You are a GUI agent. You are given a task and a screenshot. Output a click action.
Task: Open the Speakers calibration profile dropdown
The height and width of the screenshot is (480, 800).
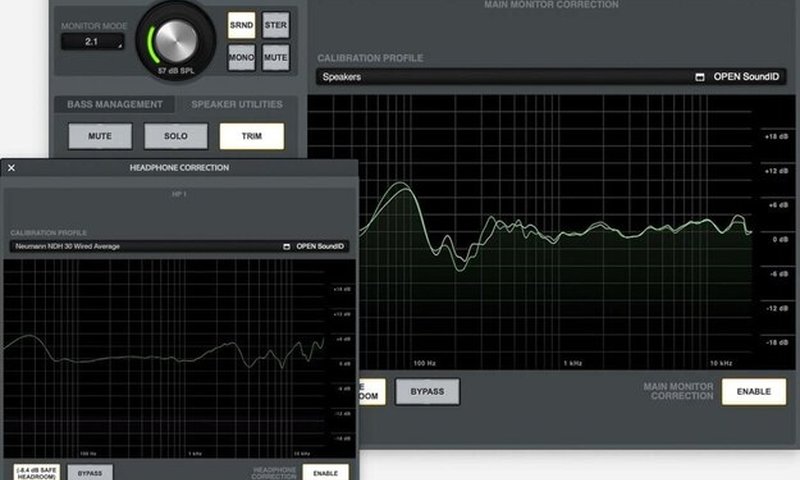pos(500,77)
